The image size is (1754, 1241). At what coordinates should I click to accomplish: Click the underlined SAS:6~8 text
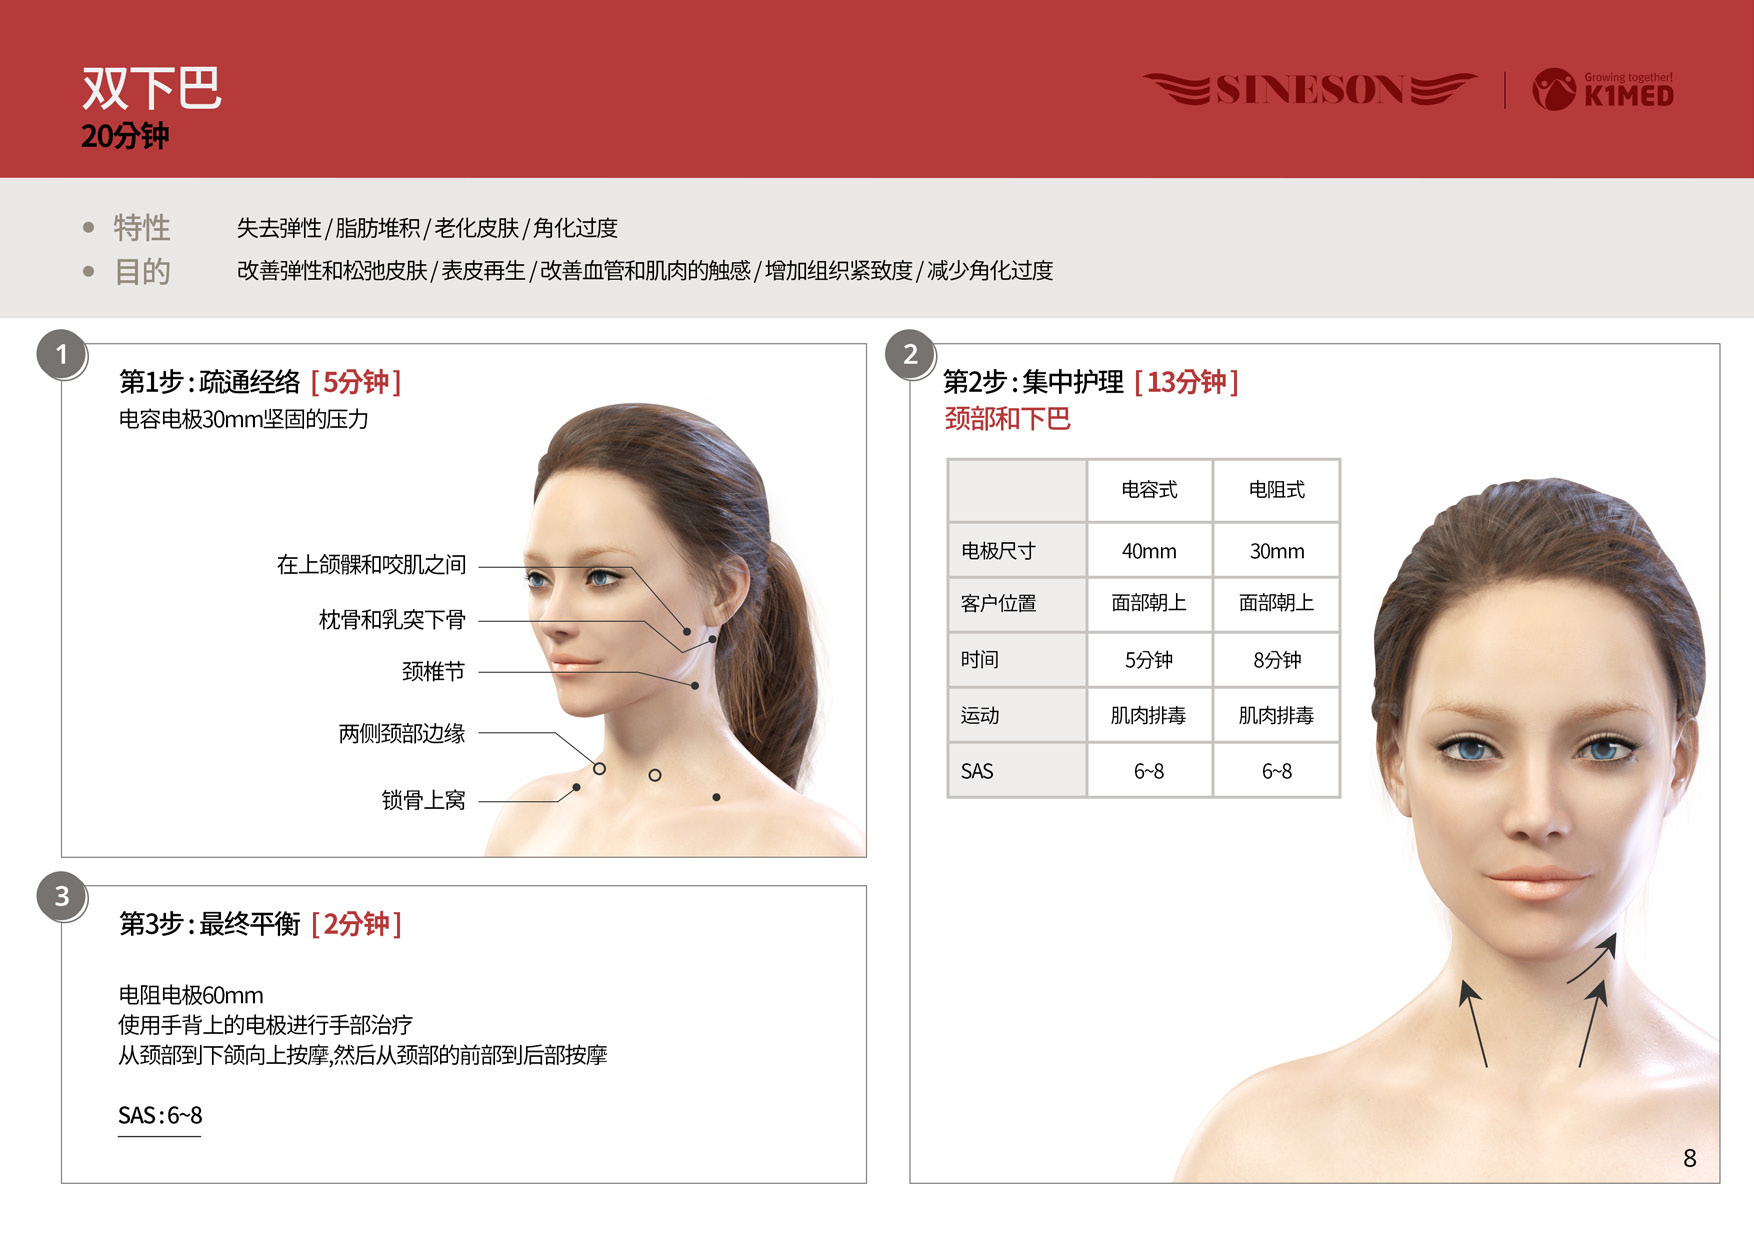pos(160,1116)
